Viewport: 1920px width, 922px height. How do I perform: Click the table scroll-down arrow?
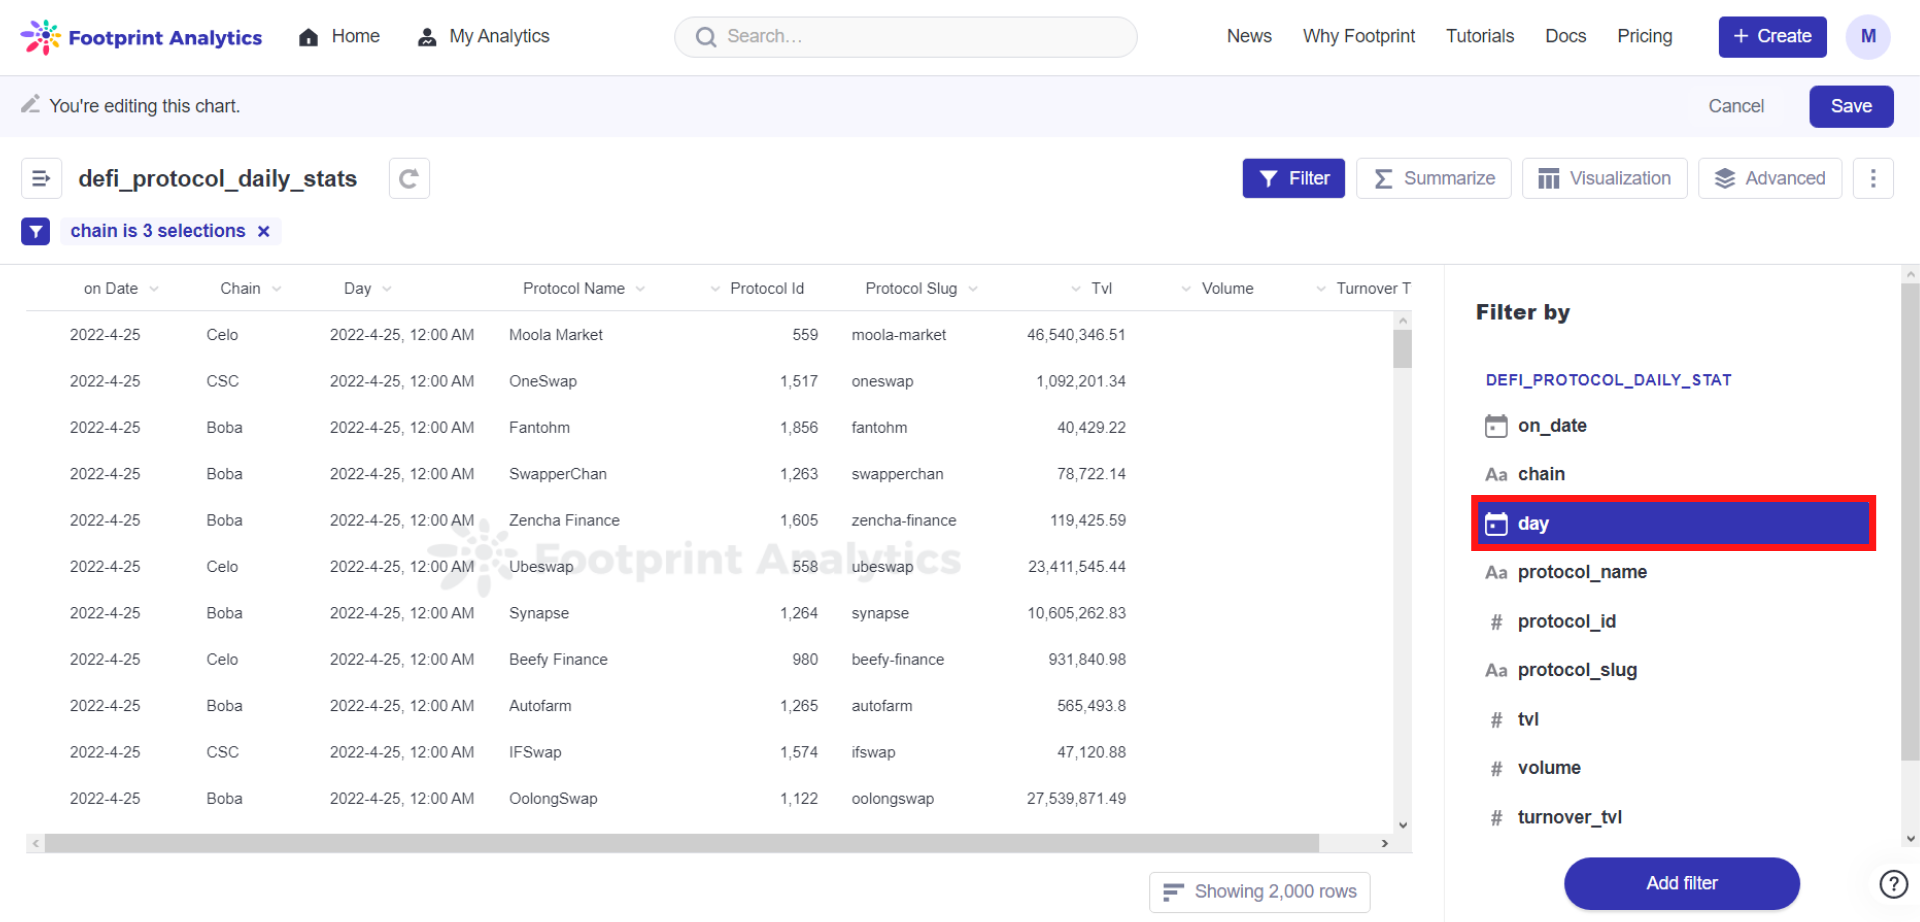1402,826
